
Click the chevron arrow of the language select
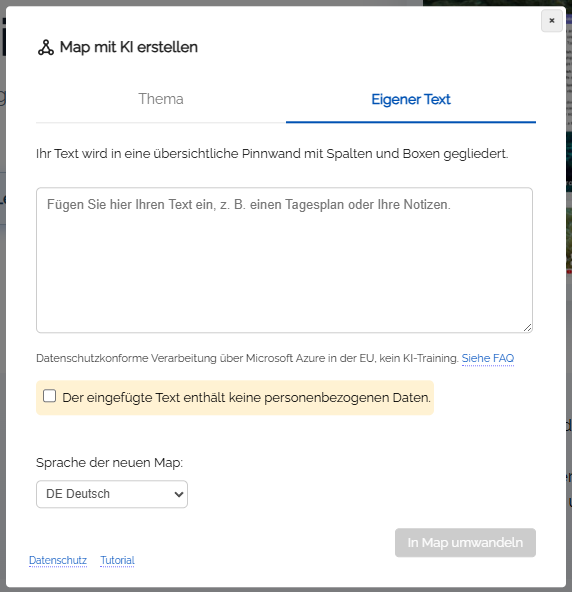click(179, 494)
